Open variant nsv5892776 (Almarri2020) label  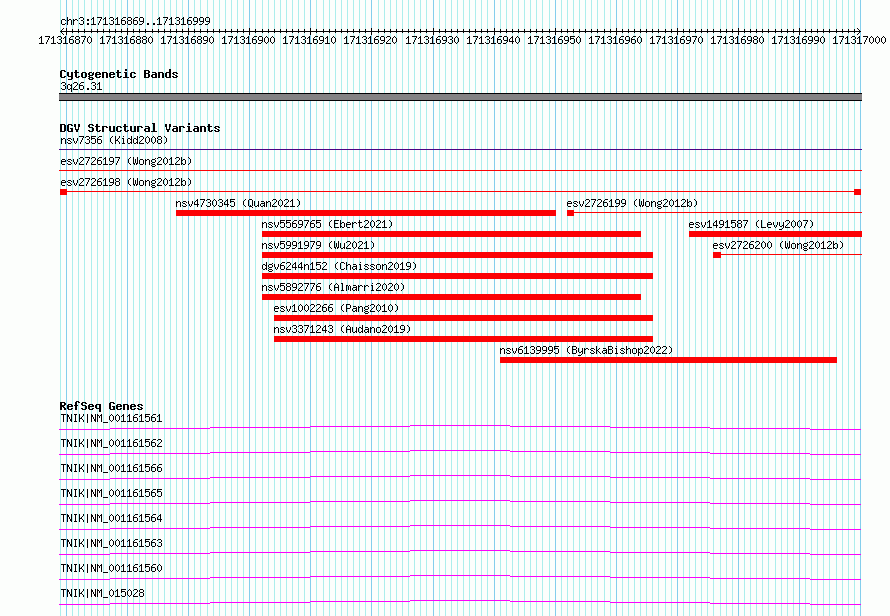[333, 287]
